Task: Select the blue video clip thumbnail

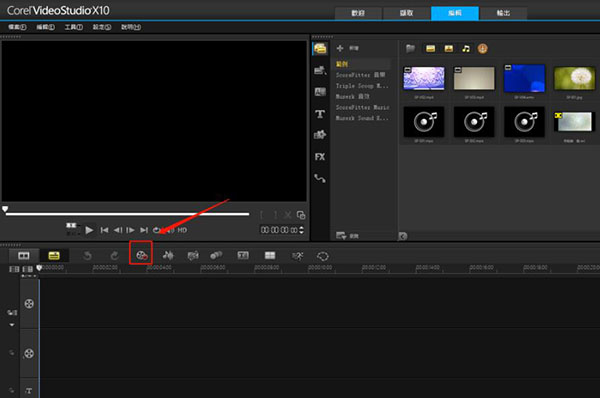Action: pyautogui.click(x=524, y=79)
